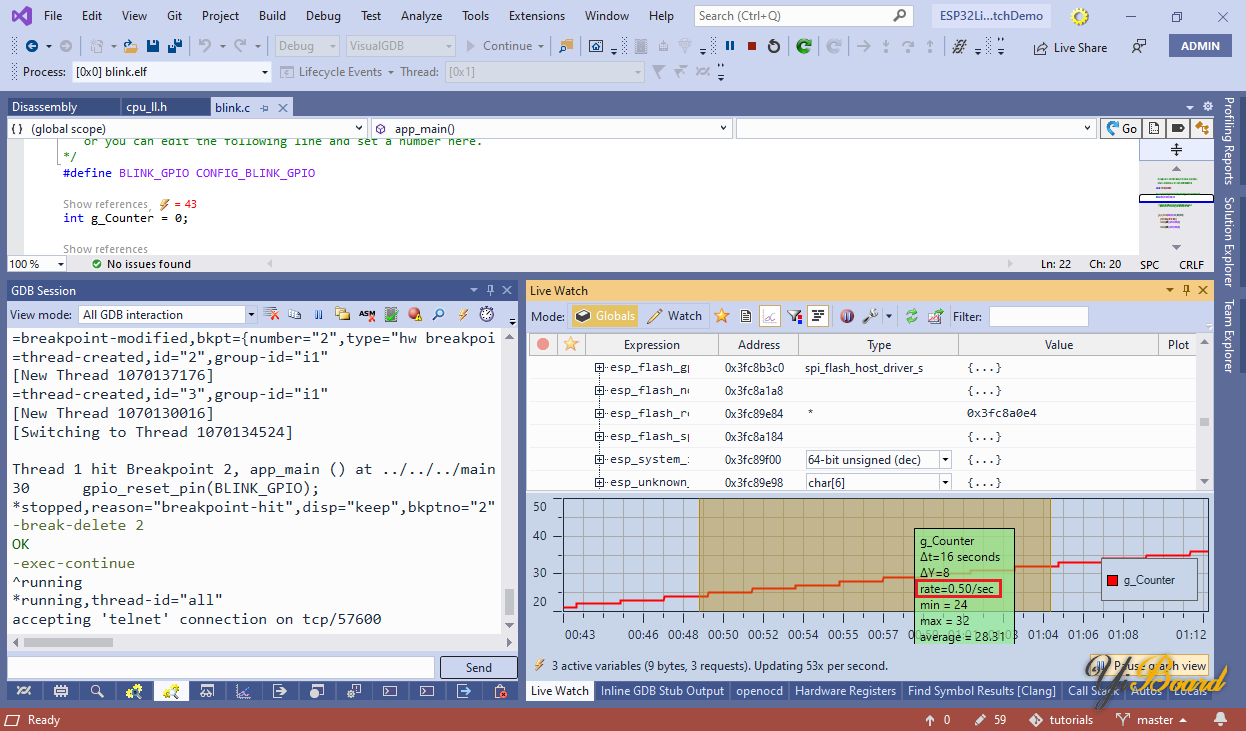The image size is (1246, 731).
Task: Toggle the graph plot view in Live Watch
Action: [770, 316]
